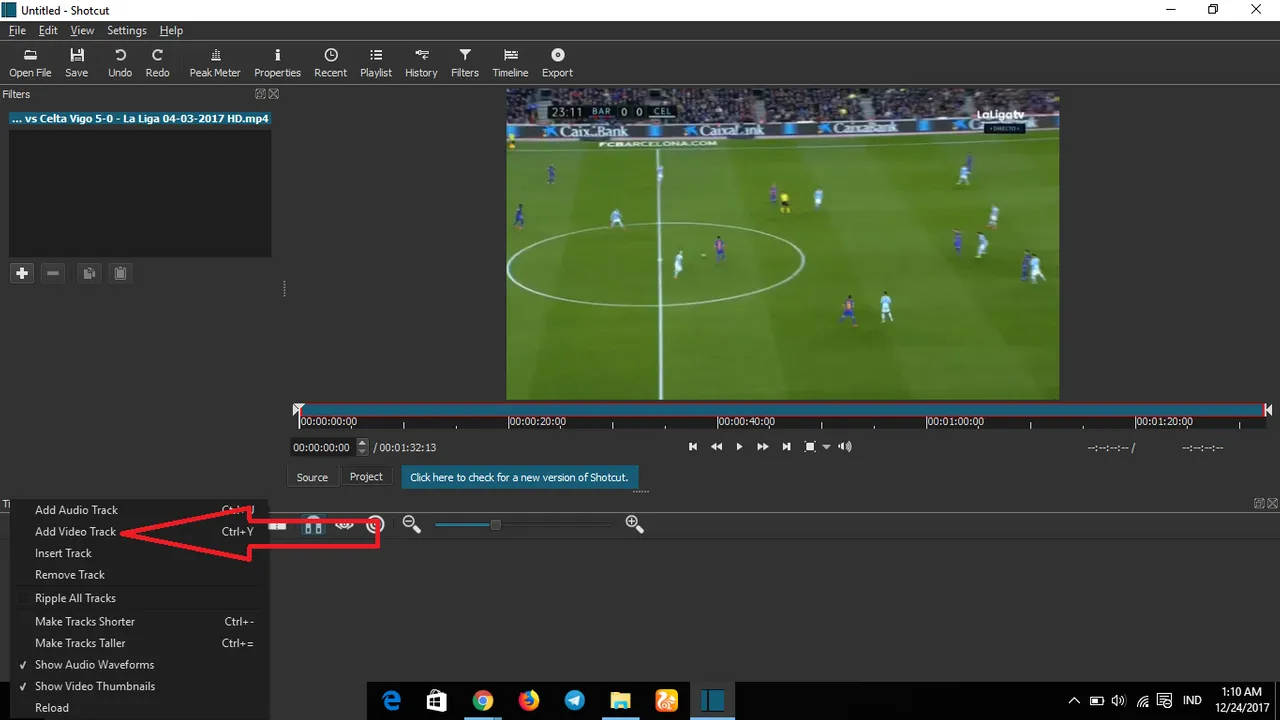1280x720 pixels.
Task: Open the Peak Meter panel
Action: click(215, 63)
